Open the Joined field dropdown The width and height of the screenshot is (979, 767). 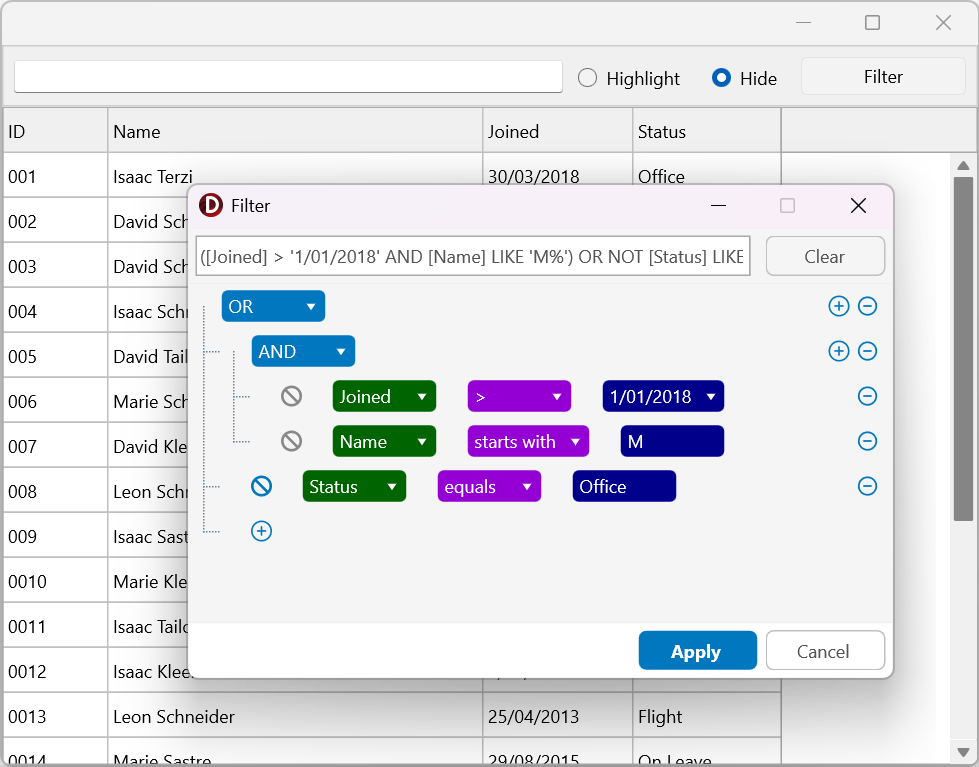point(384,396)
